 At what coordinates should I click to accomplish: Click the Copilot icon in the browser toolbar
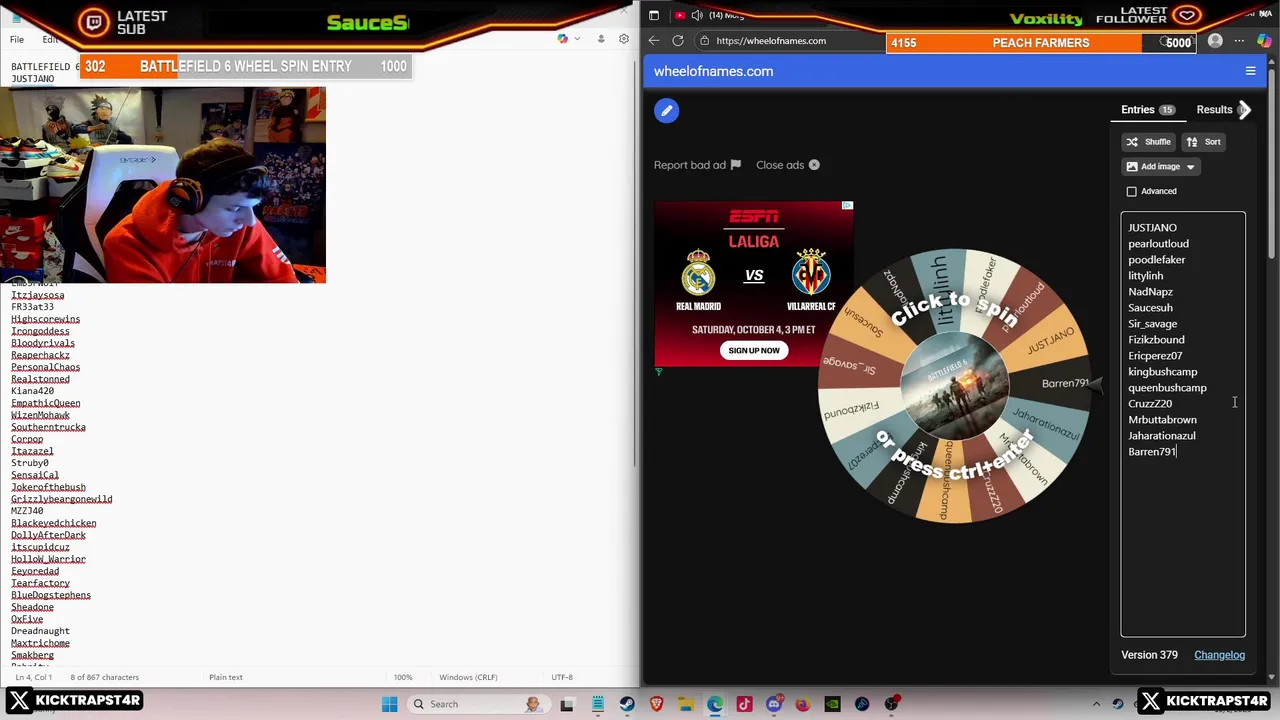[1264, 41]
